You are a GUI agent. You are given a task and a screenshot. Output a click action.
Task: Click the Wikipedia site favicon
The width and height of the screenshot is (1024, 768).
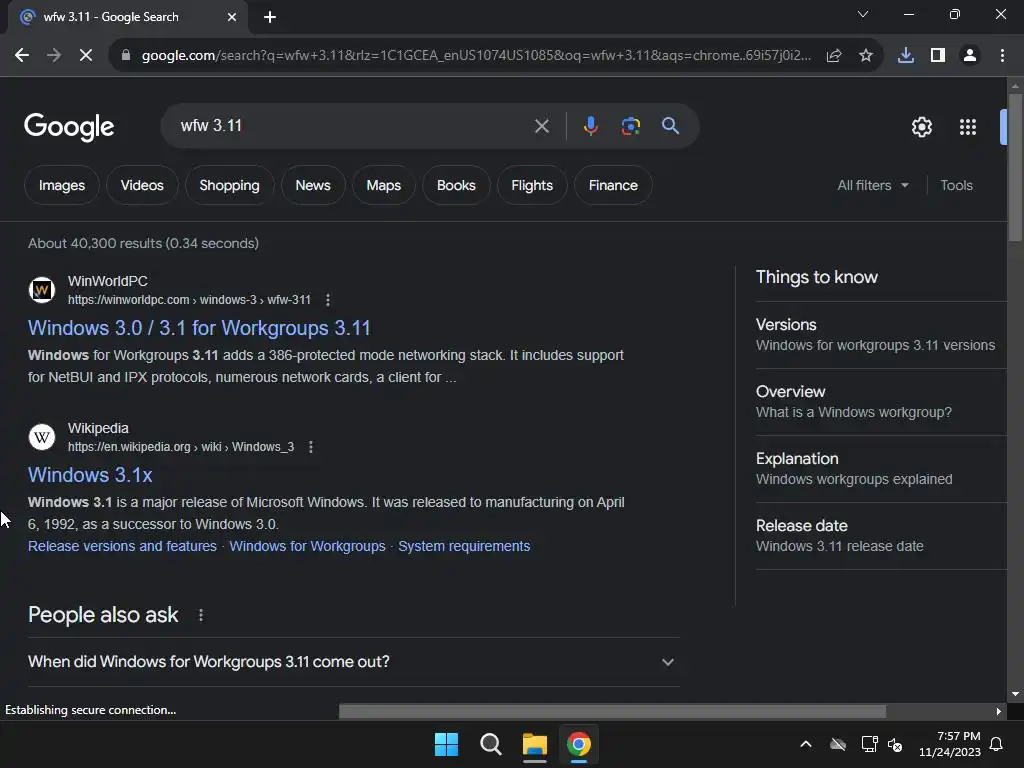point(42,437)
